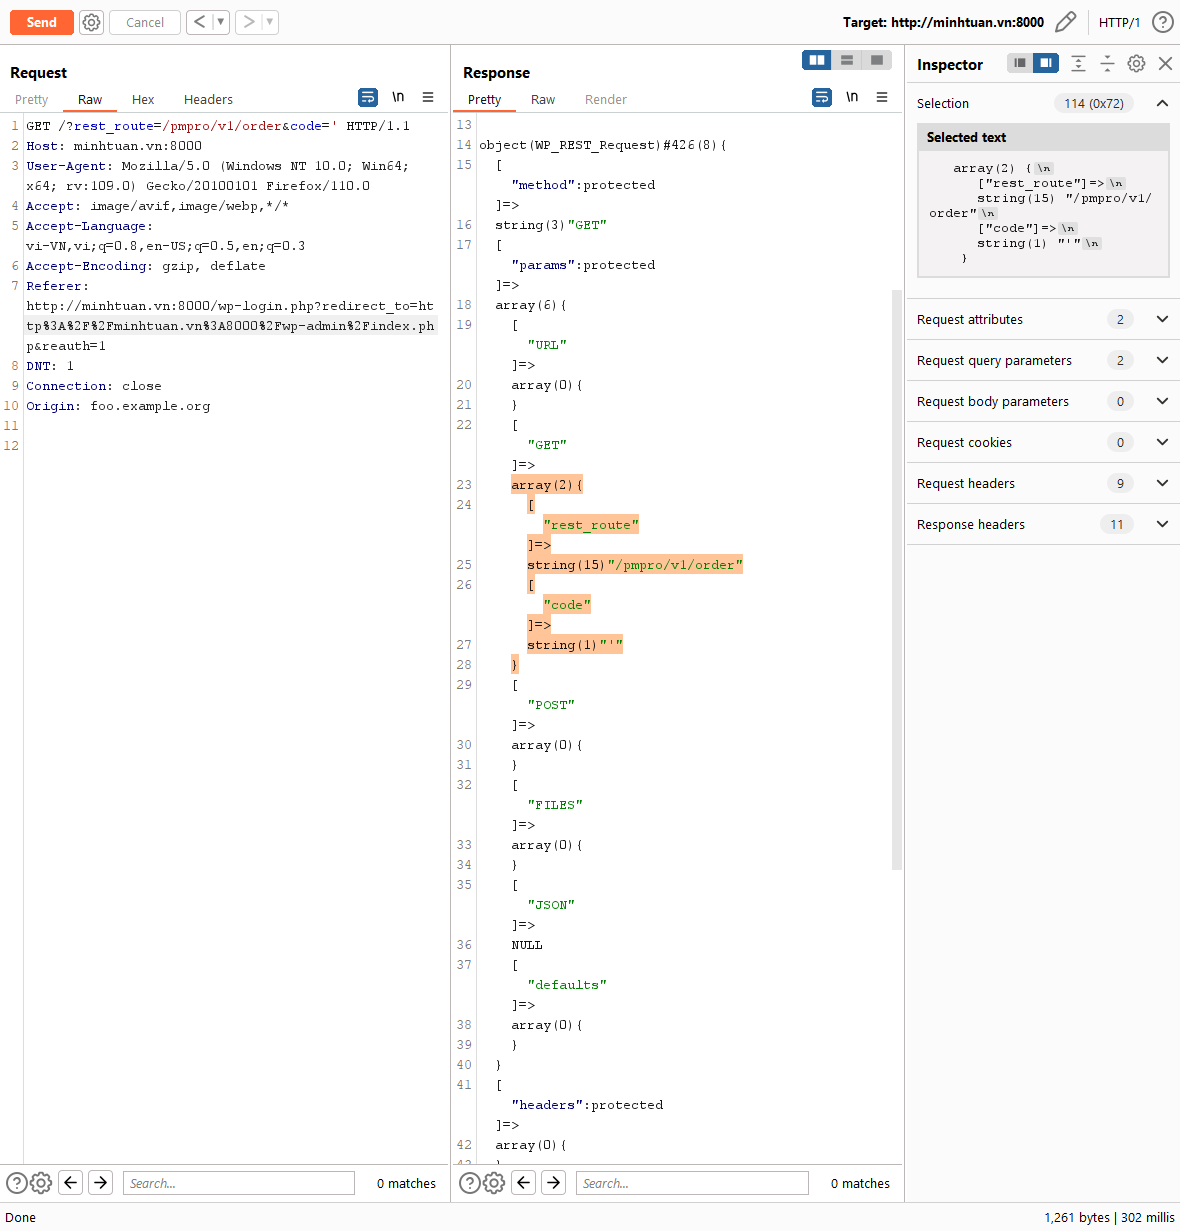Jump to next match in Response search
Screen dimensions: 1180x1231
coord(554,1183)
